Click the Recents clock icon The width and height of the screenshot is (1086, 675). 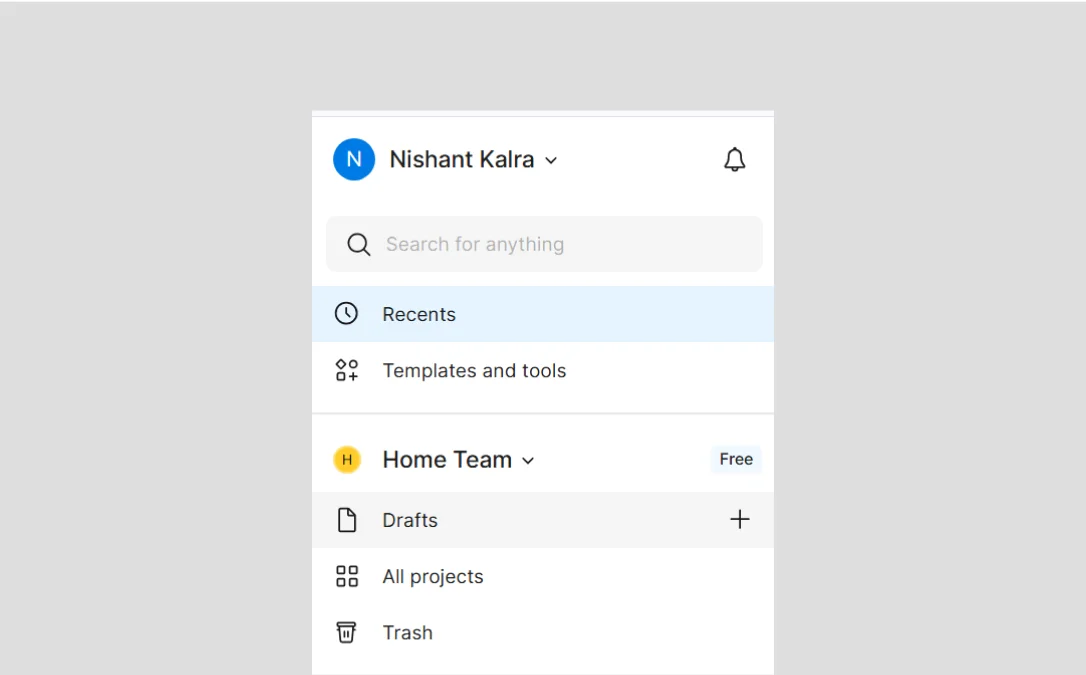[346, 313]
